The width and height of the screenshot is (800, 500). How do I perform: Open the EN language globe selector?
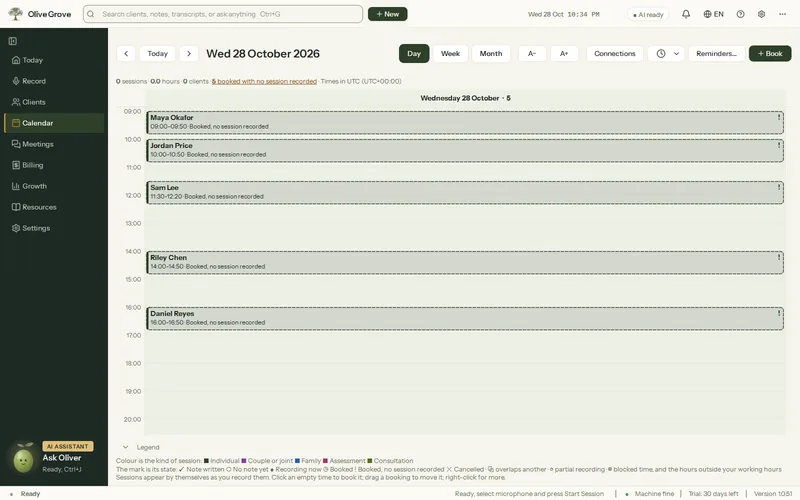pyautogui.click(x=713, y=14)
